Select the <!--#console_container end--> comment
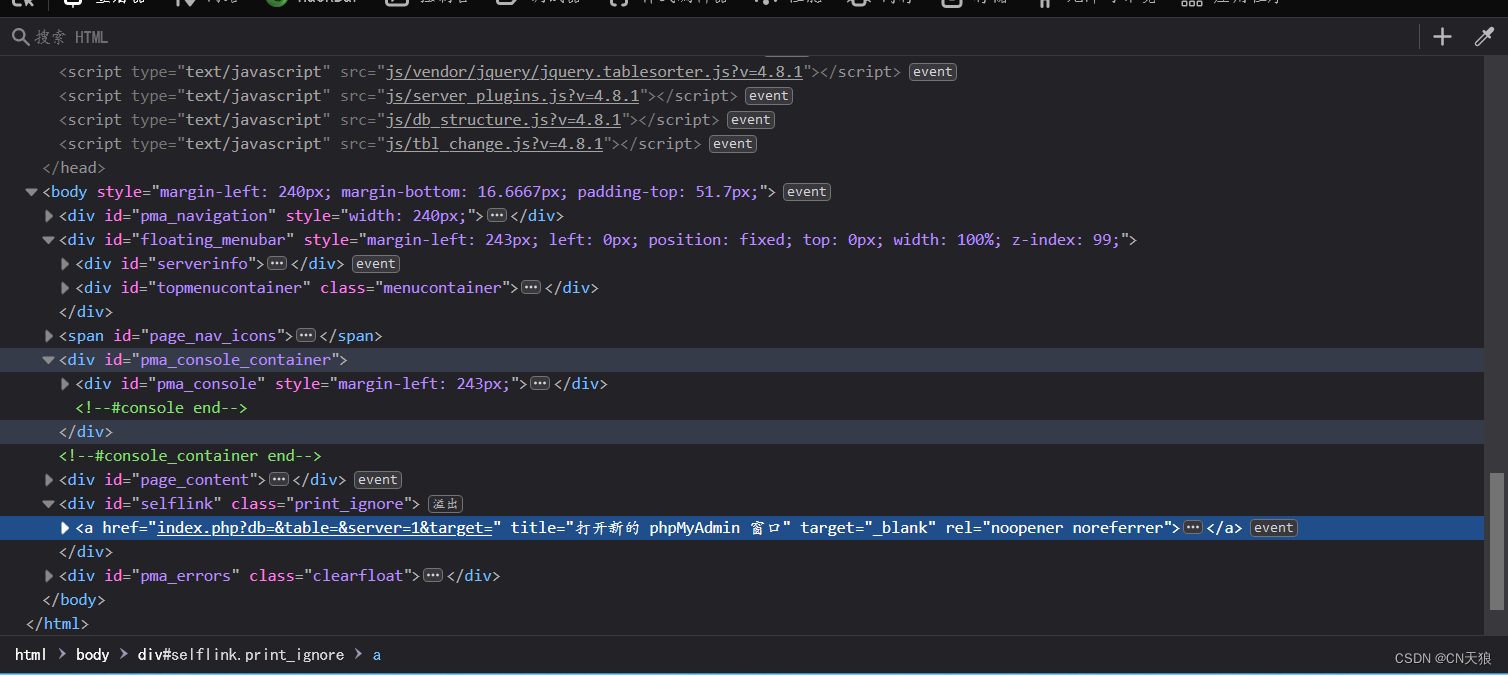 pos(190,456)
